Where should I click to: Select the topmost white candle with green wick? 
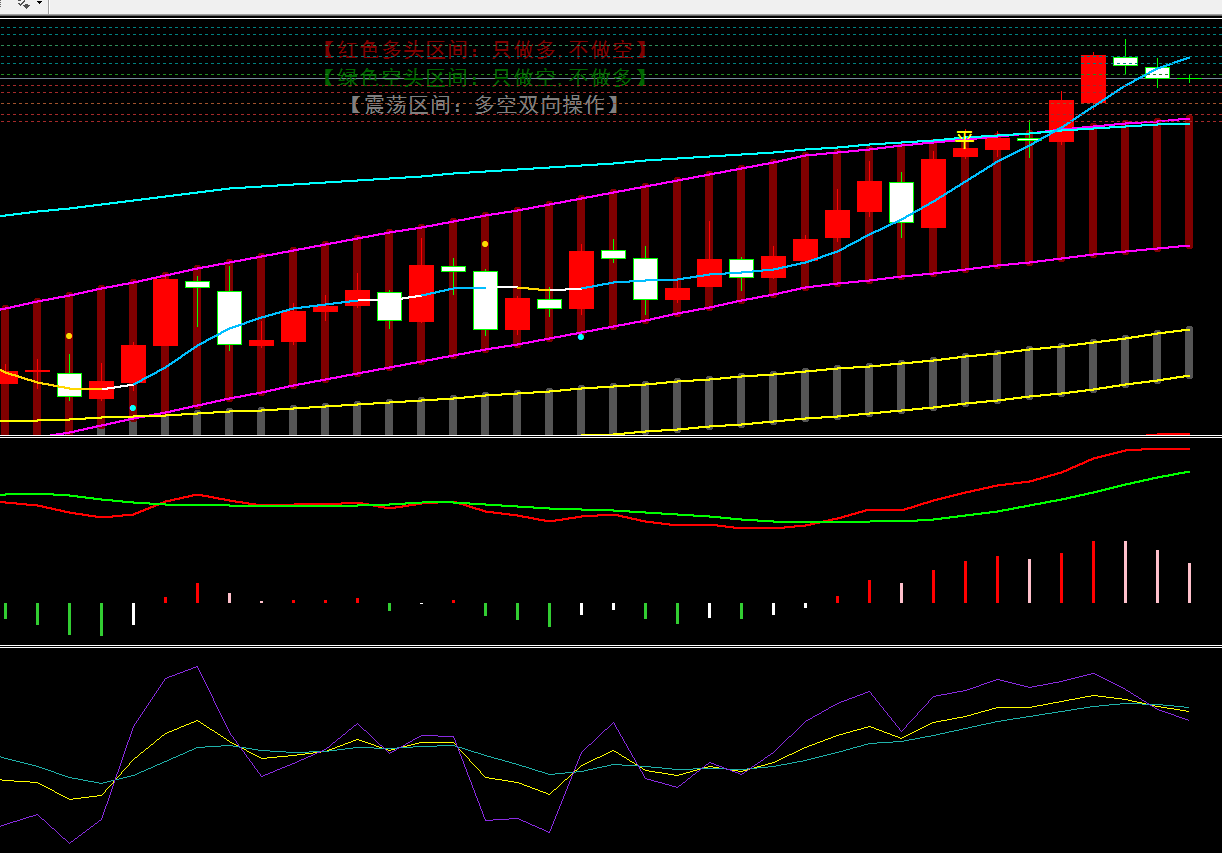pyautogui.click(x=1125, y=61)
